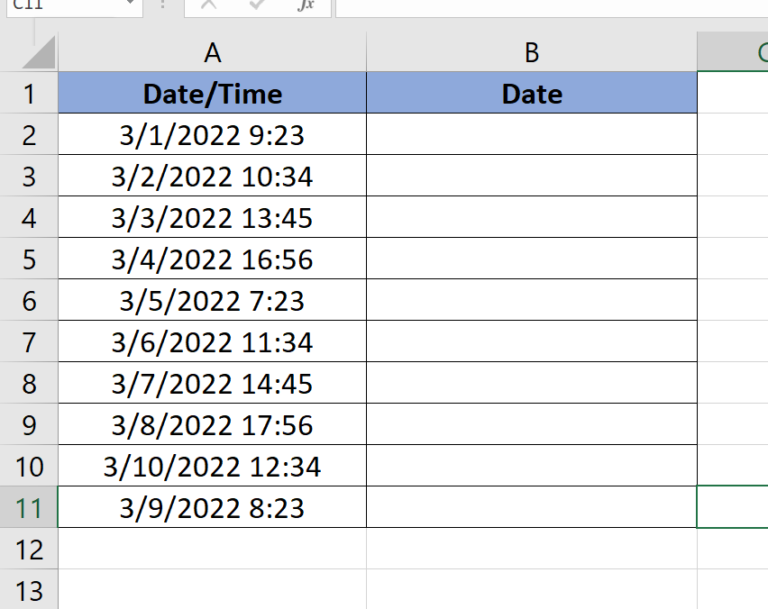Select column B header
Image resolution: width=768 pixels, height=609 pixels.
click(x=531, y=52)
